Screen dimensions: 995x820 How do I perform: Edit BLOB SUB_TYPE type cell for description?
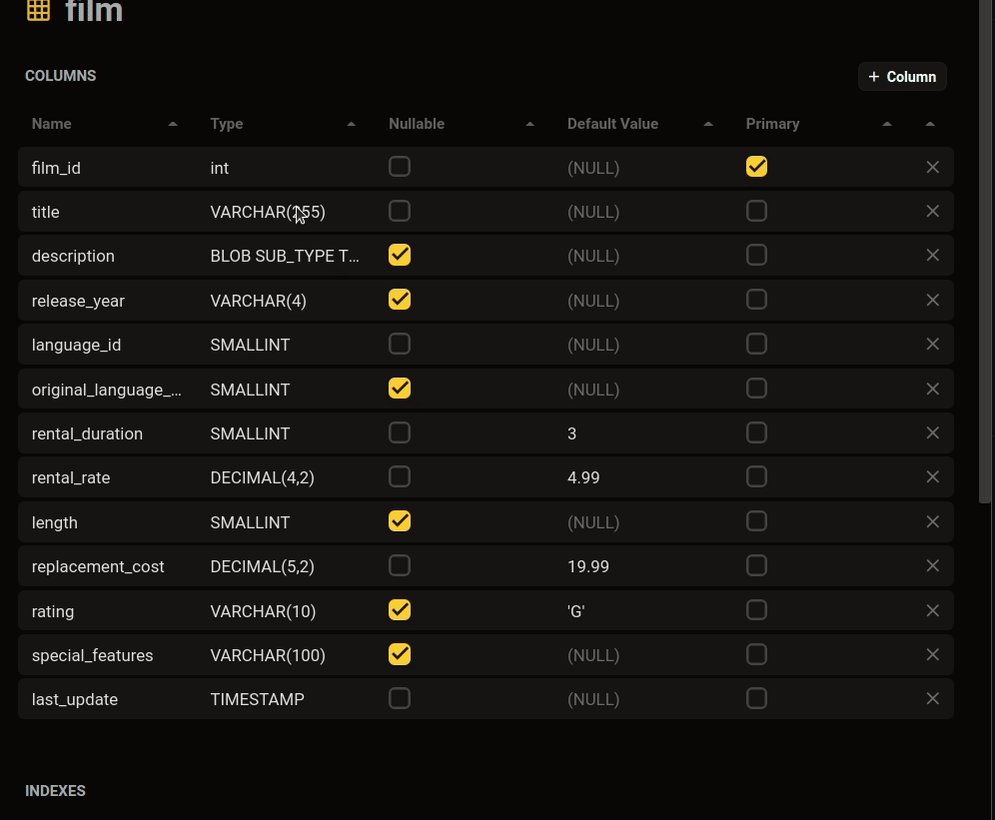(284, 256)
